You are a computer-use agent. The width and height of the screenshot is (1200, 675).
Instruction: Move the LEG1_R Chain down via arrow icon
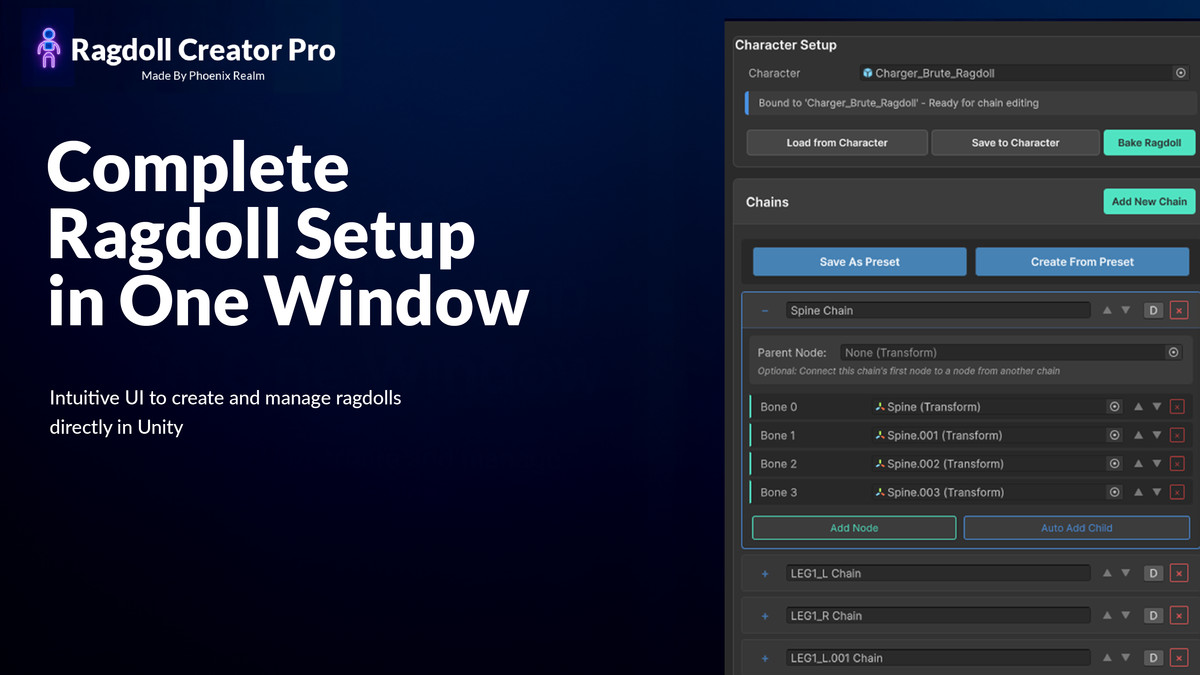click(x=1125, y=615)
